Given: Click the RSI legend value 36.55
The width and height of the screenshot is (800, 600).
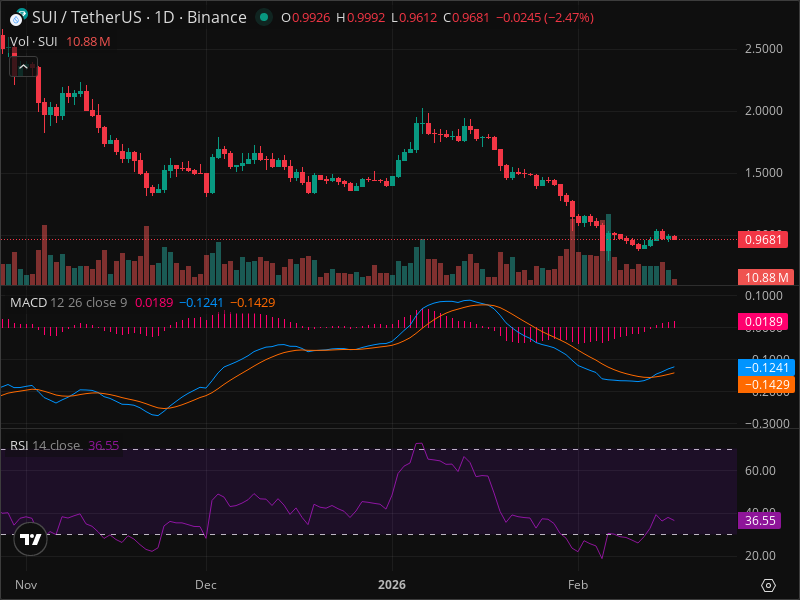Looking at the screenshot, I should coord(104,445).
